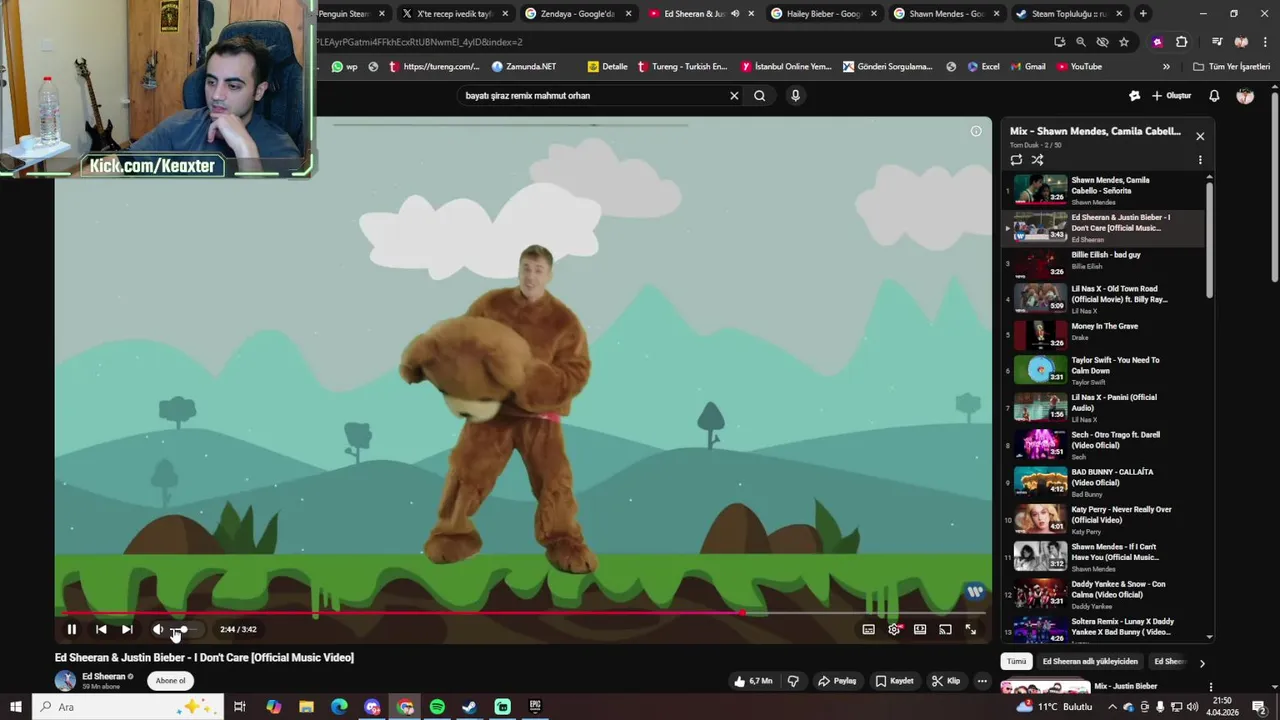Open the Chrome extensions puzzle icon
Image resolution: width=1280 pixels, height=720 pixels.
[x=1181, y=42]
